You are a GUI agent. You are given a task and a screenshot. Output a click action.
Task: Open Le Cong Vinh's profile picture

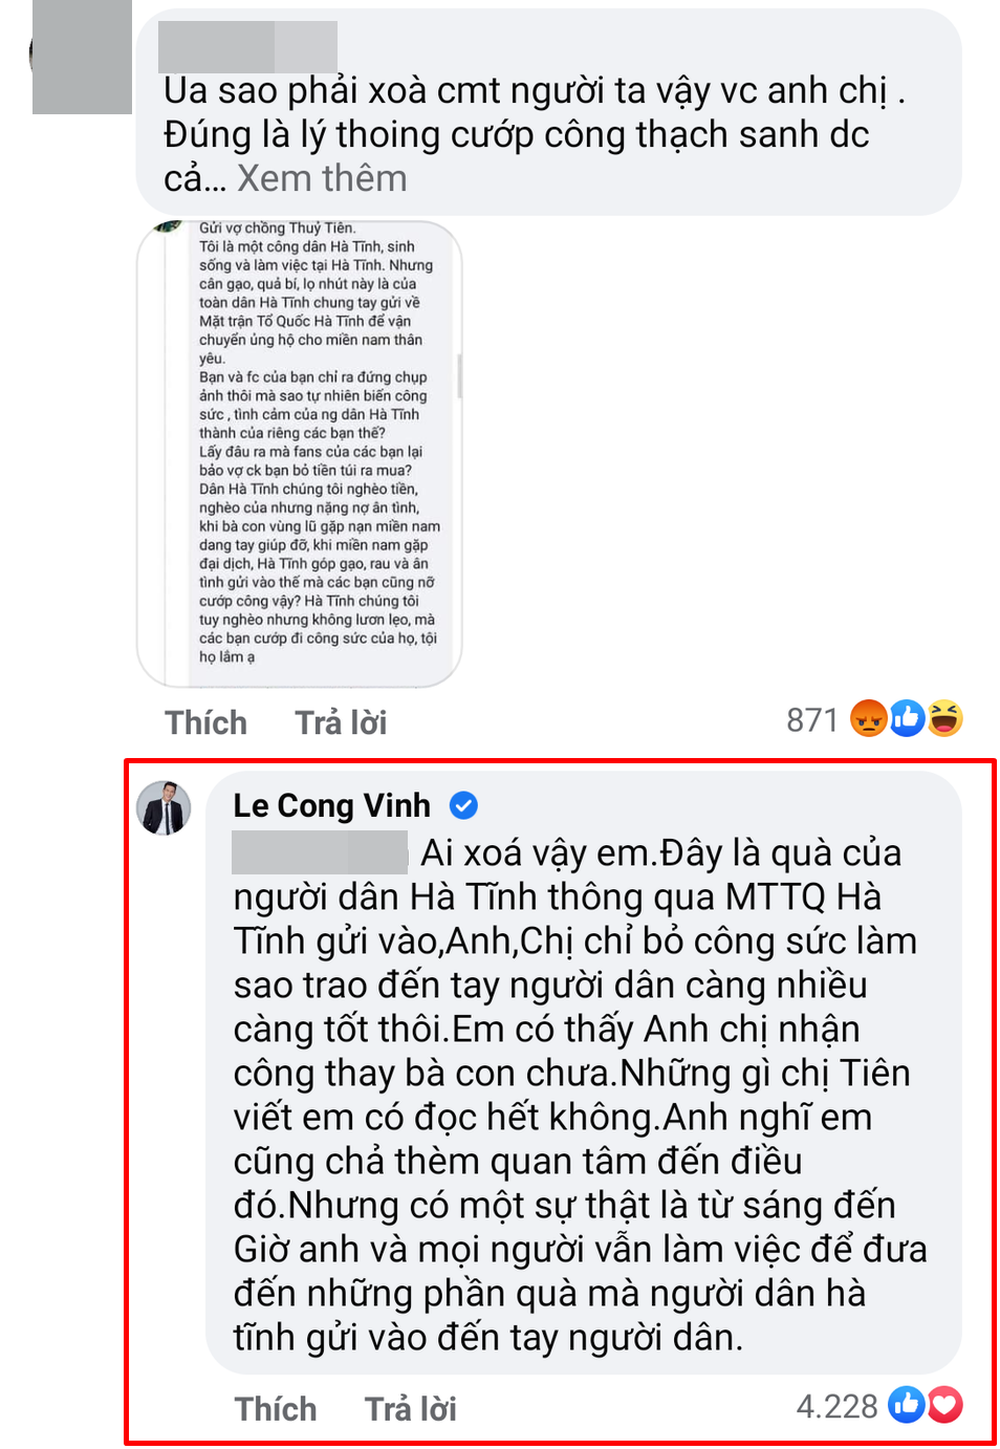(x=163, y=806)
